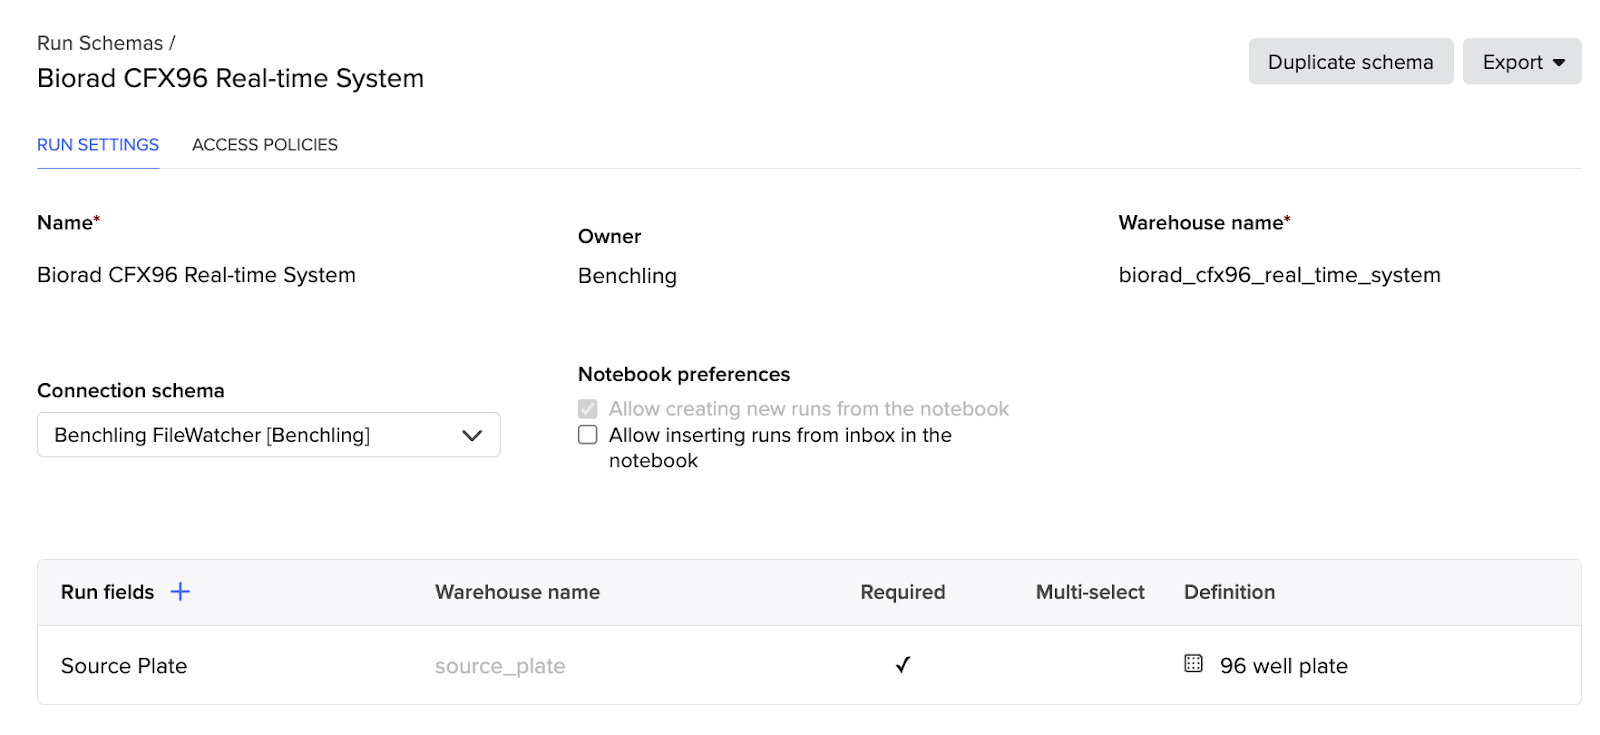Click the 'Notebook preferences' heading
The width and height of the screenshot is (1600, 735).
pyautogui.click(x=684, y=374)
